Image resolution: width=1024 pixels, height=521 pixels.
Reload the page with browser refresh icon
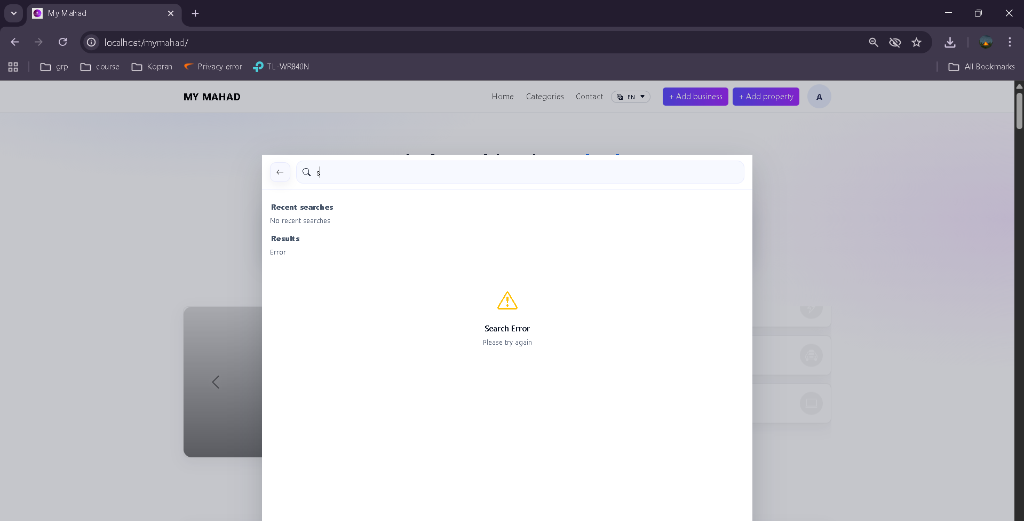[63, 42]
